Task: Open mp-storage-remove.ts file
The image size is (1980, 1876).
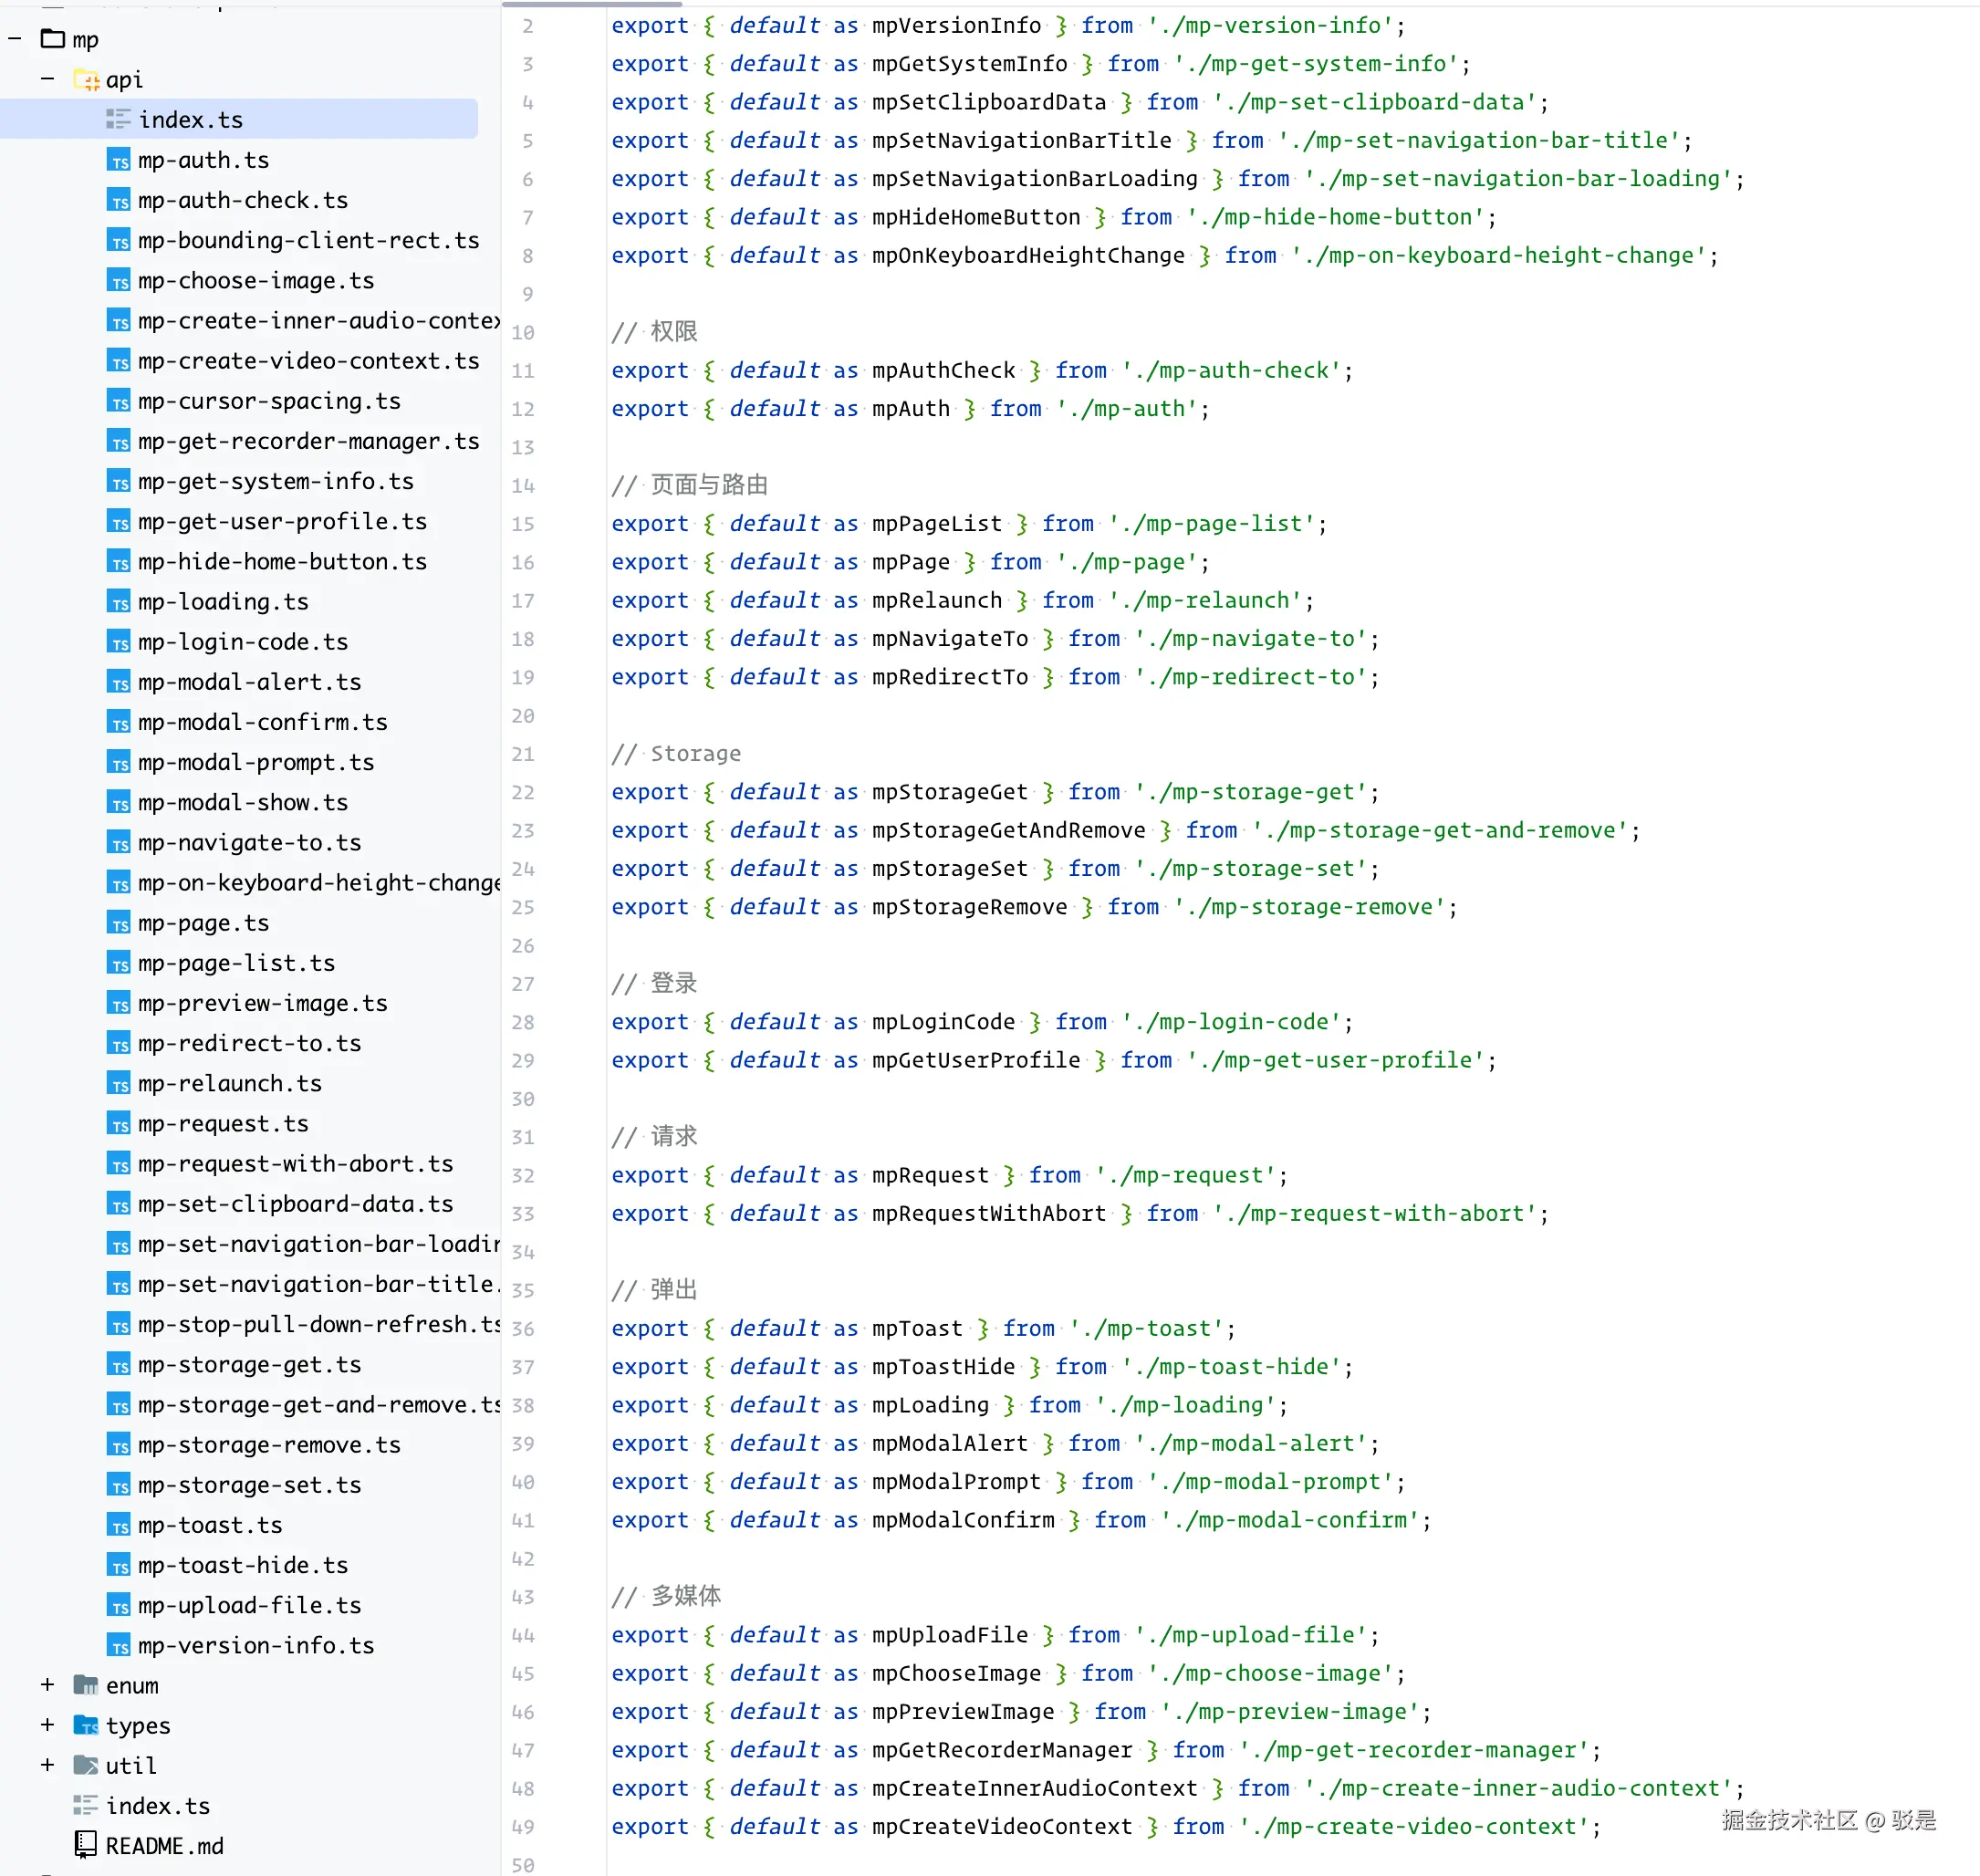Action: click(269, 1445)
